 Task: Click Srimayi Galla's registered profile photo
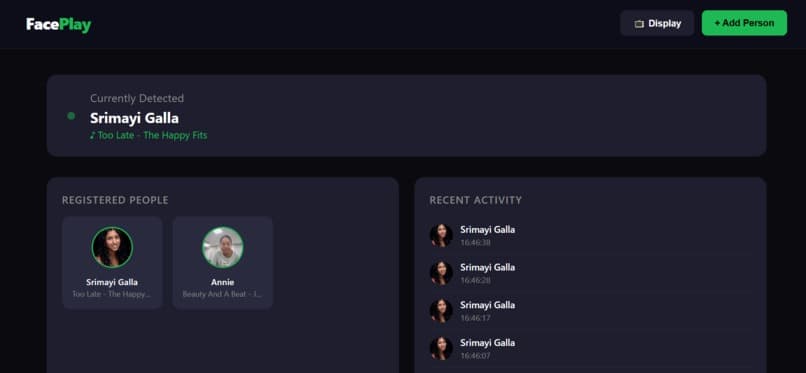112,247
